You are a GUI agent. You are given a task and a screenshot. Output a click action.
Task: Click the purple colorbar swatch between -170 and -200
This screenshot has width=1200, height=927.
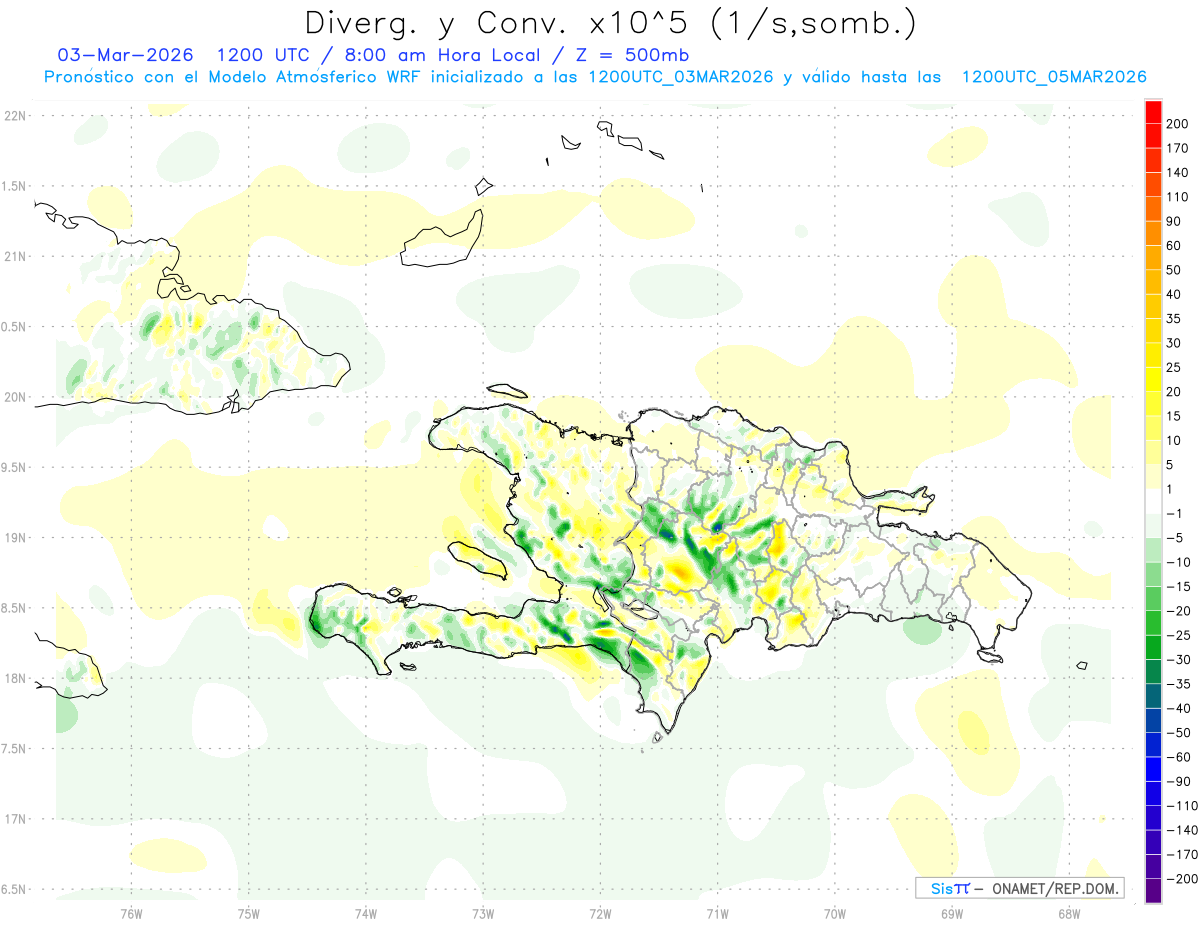(1154, 866)
